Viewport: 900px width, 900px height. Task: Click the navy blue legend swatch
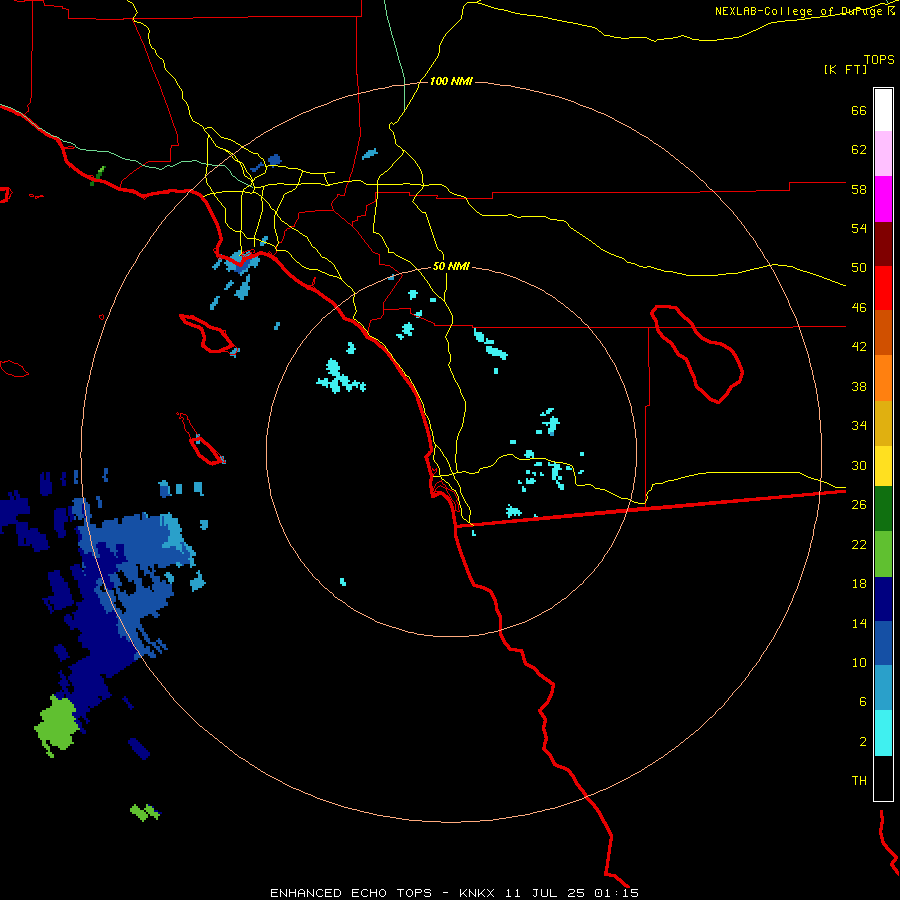coord(883,599)
